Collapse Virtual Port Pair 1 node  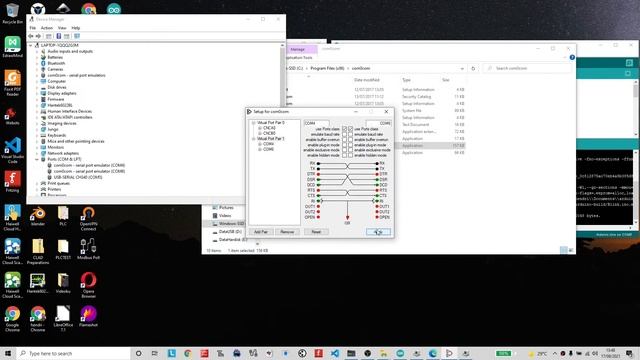click(x=253, y=139)
